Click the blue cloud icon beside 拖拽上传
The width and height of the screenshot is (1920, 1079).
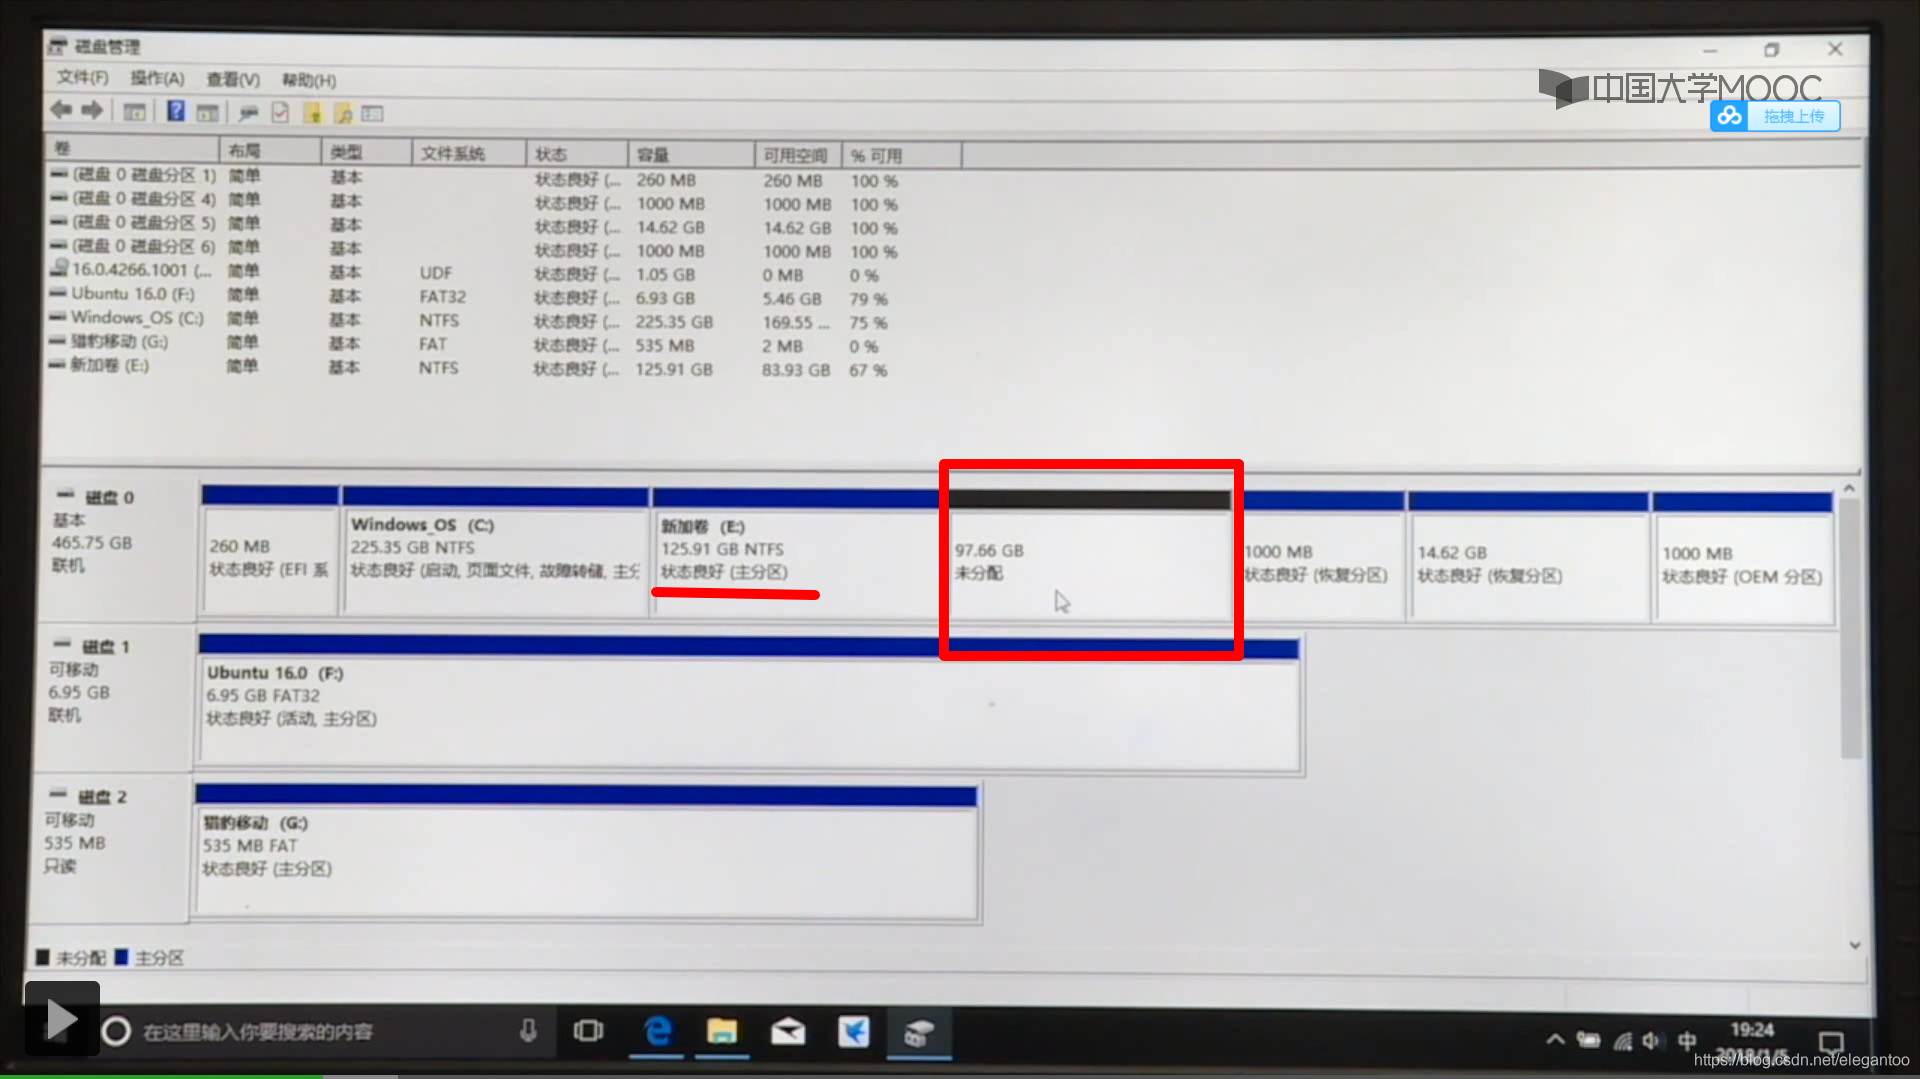(x=1729, y=116)
